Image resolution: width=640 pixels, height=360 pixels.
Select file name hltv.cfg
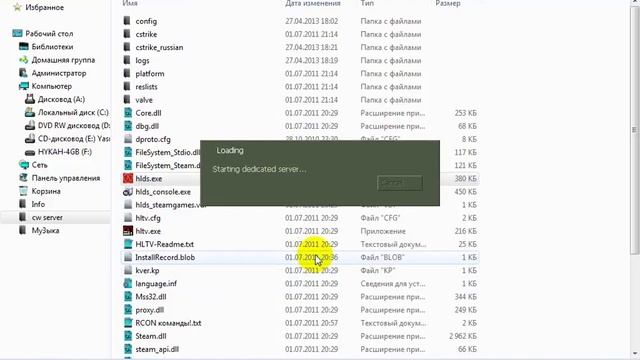tap(148, 218)
